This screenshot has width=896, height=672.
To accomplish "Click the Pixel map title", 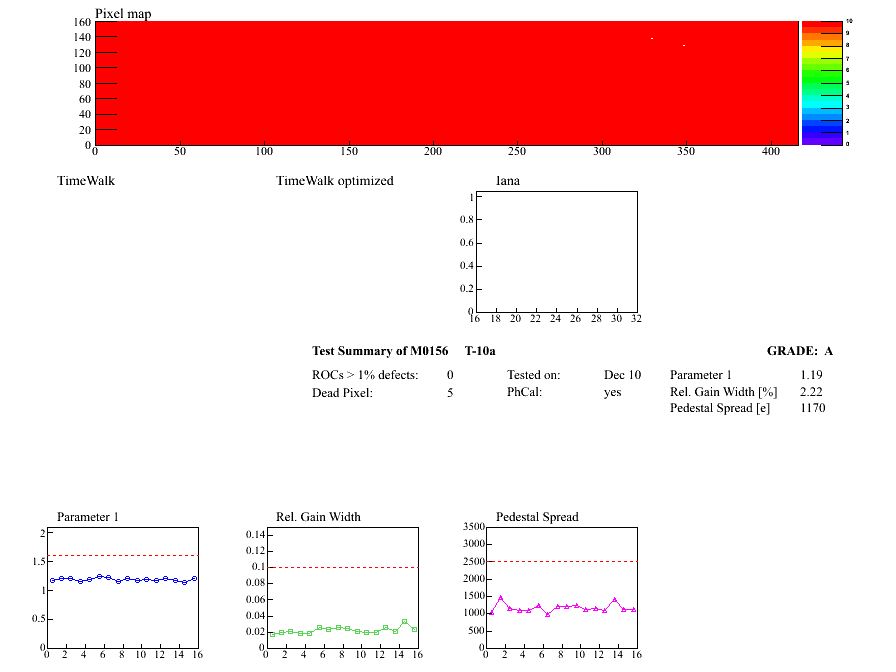I will [123, 14].
